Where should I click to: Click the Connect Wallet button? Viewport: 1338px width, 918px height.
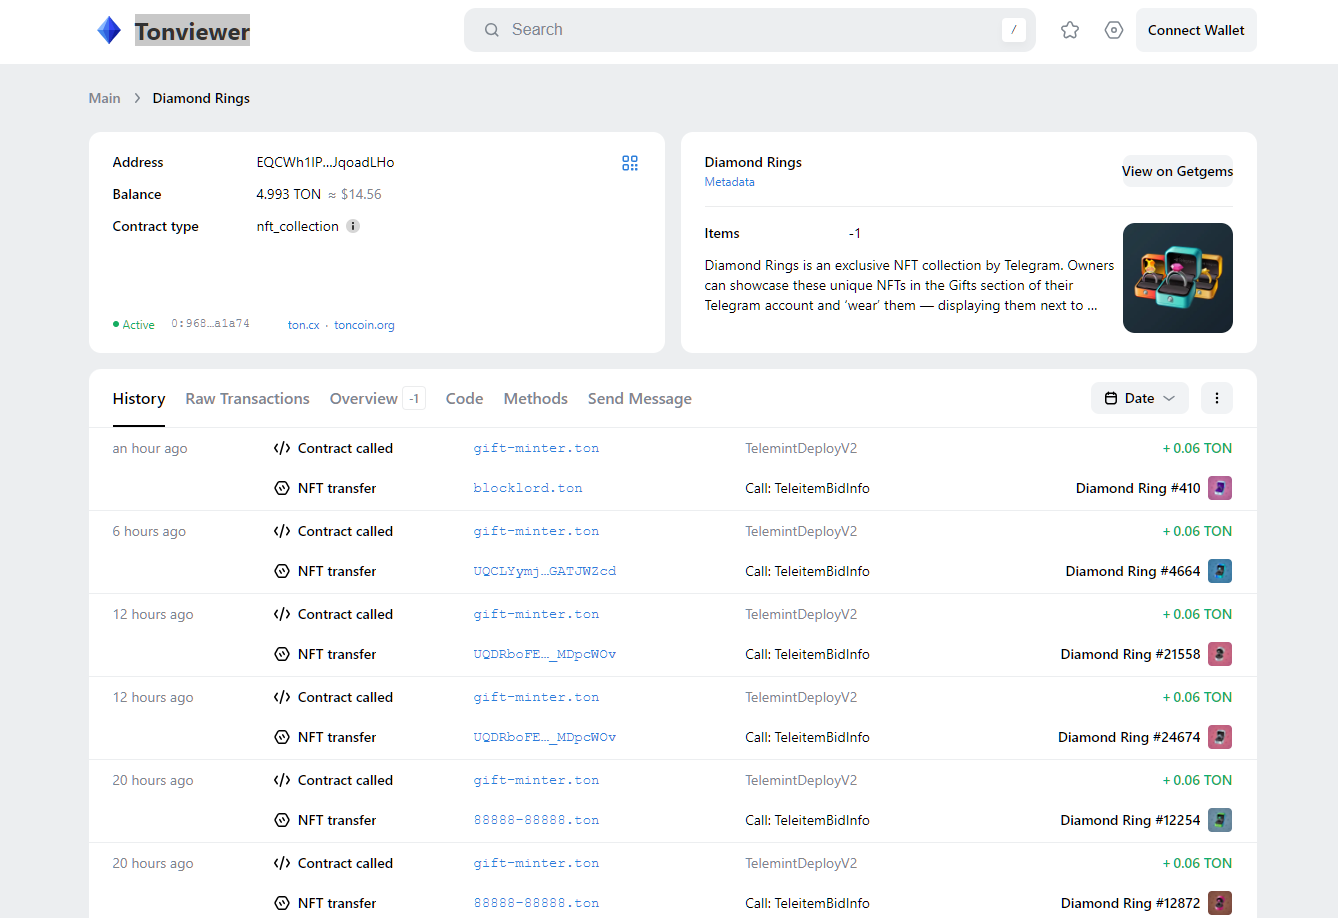1196,30
